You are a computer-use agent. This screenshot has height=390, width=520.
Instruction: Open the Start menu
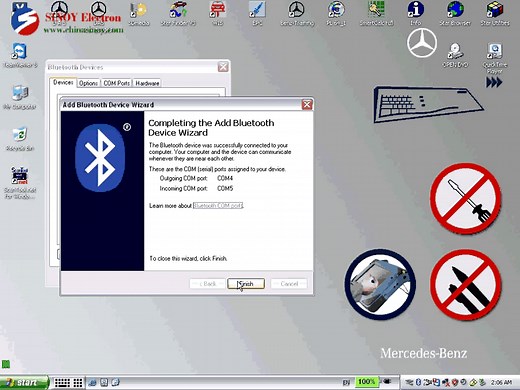pos(24,382)
